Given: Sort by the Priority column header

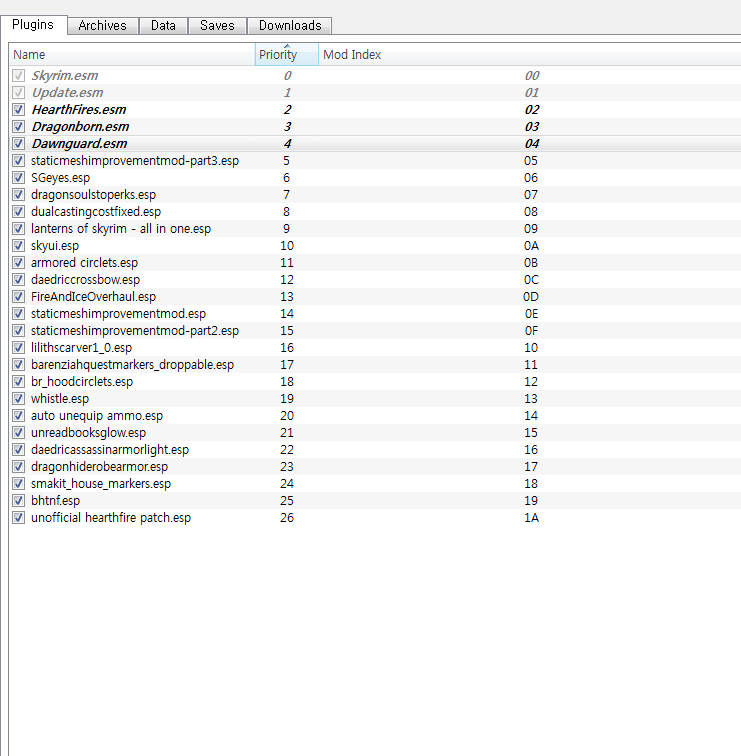Looking at the screenshot, I should tap(286, 54).
